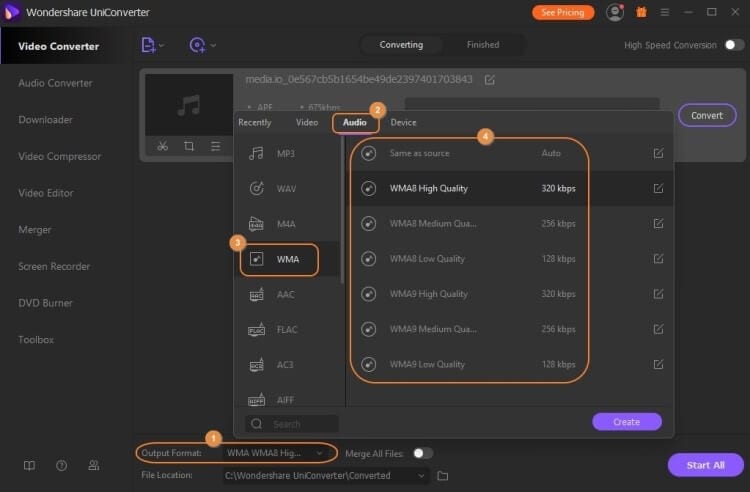Choose the WMA audio format
The height and width of the screenshot is (492, 750).
[x=287, y=259]
